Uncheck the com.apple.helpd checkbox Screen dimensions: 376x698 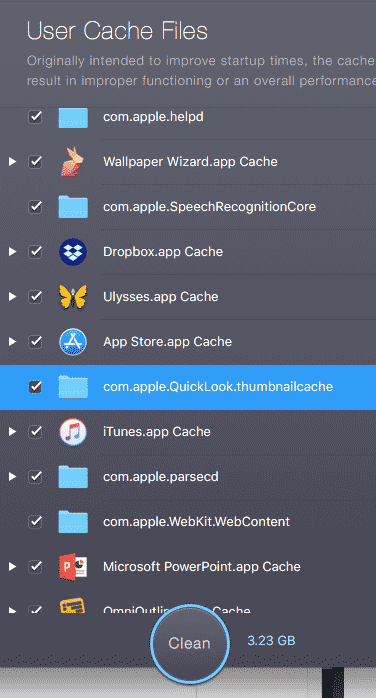point(35,117)
